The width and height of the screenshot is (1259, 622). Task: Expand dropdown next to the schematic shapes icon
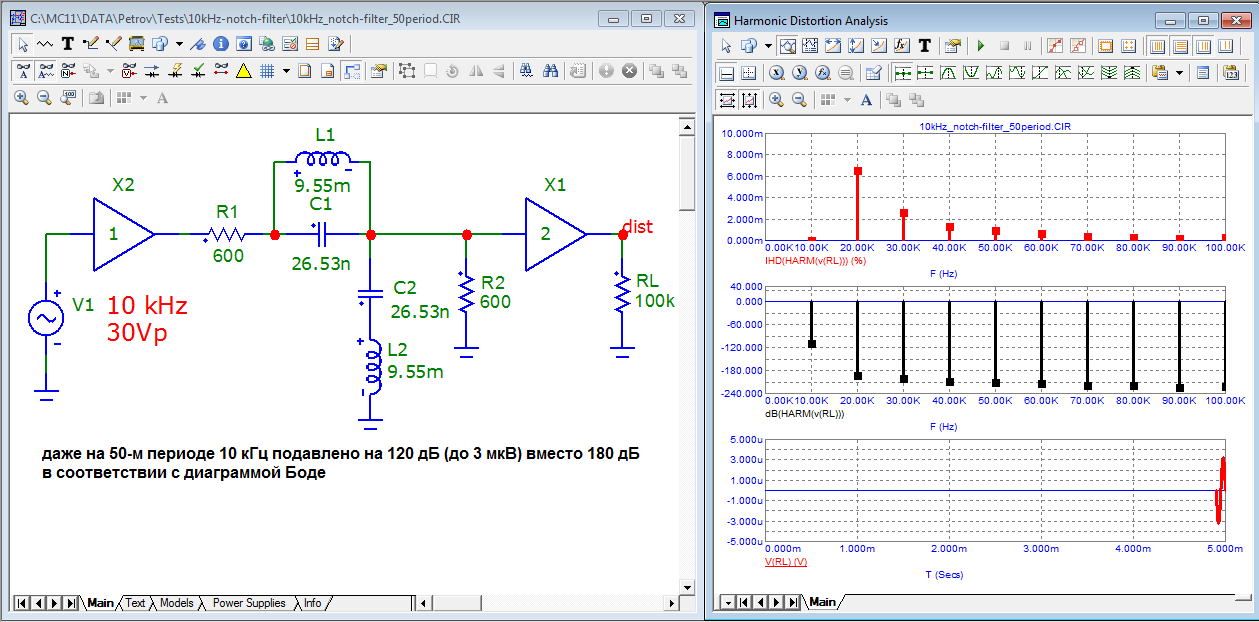(x=179, y=44)
